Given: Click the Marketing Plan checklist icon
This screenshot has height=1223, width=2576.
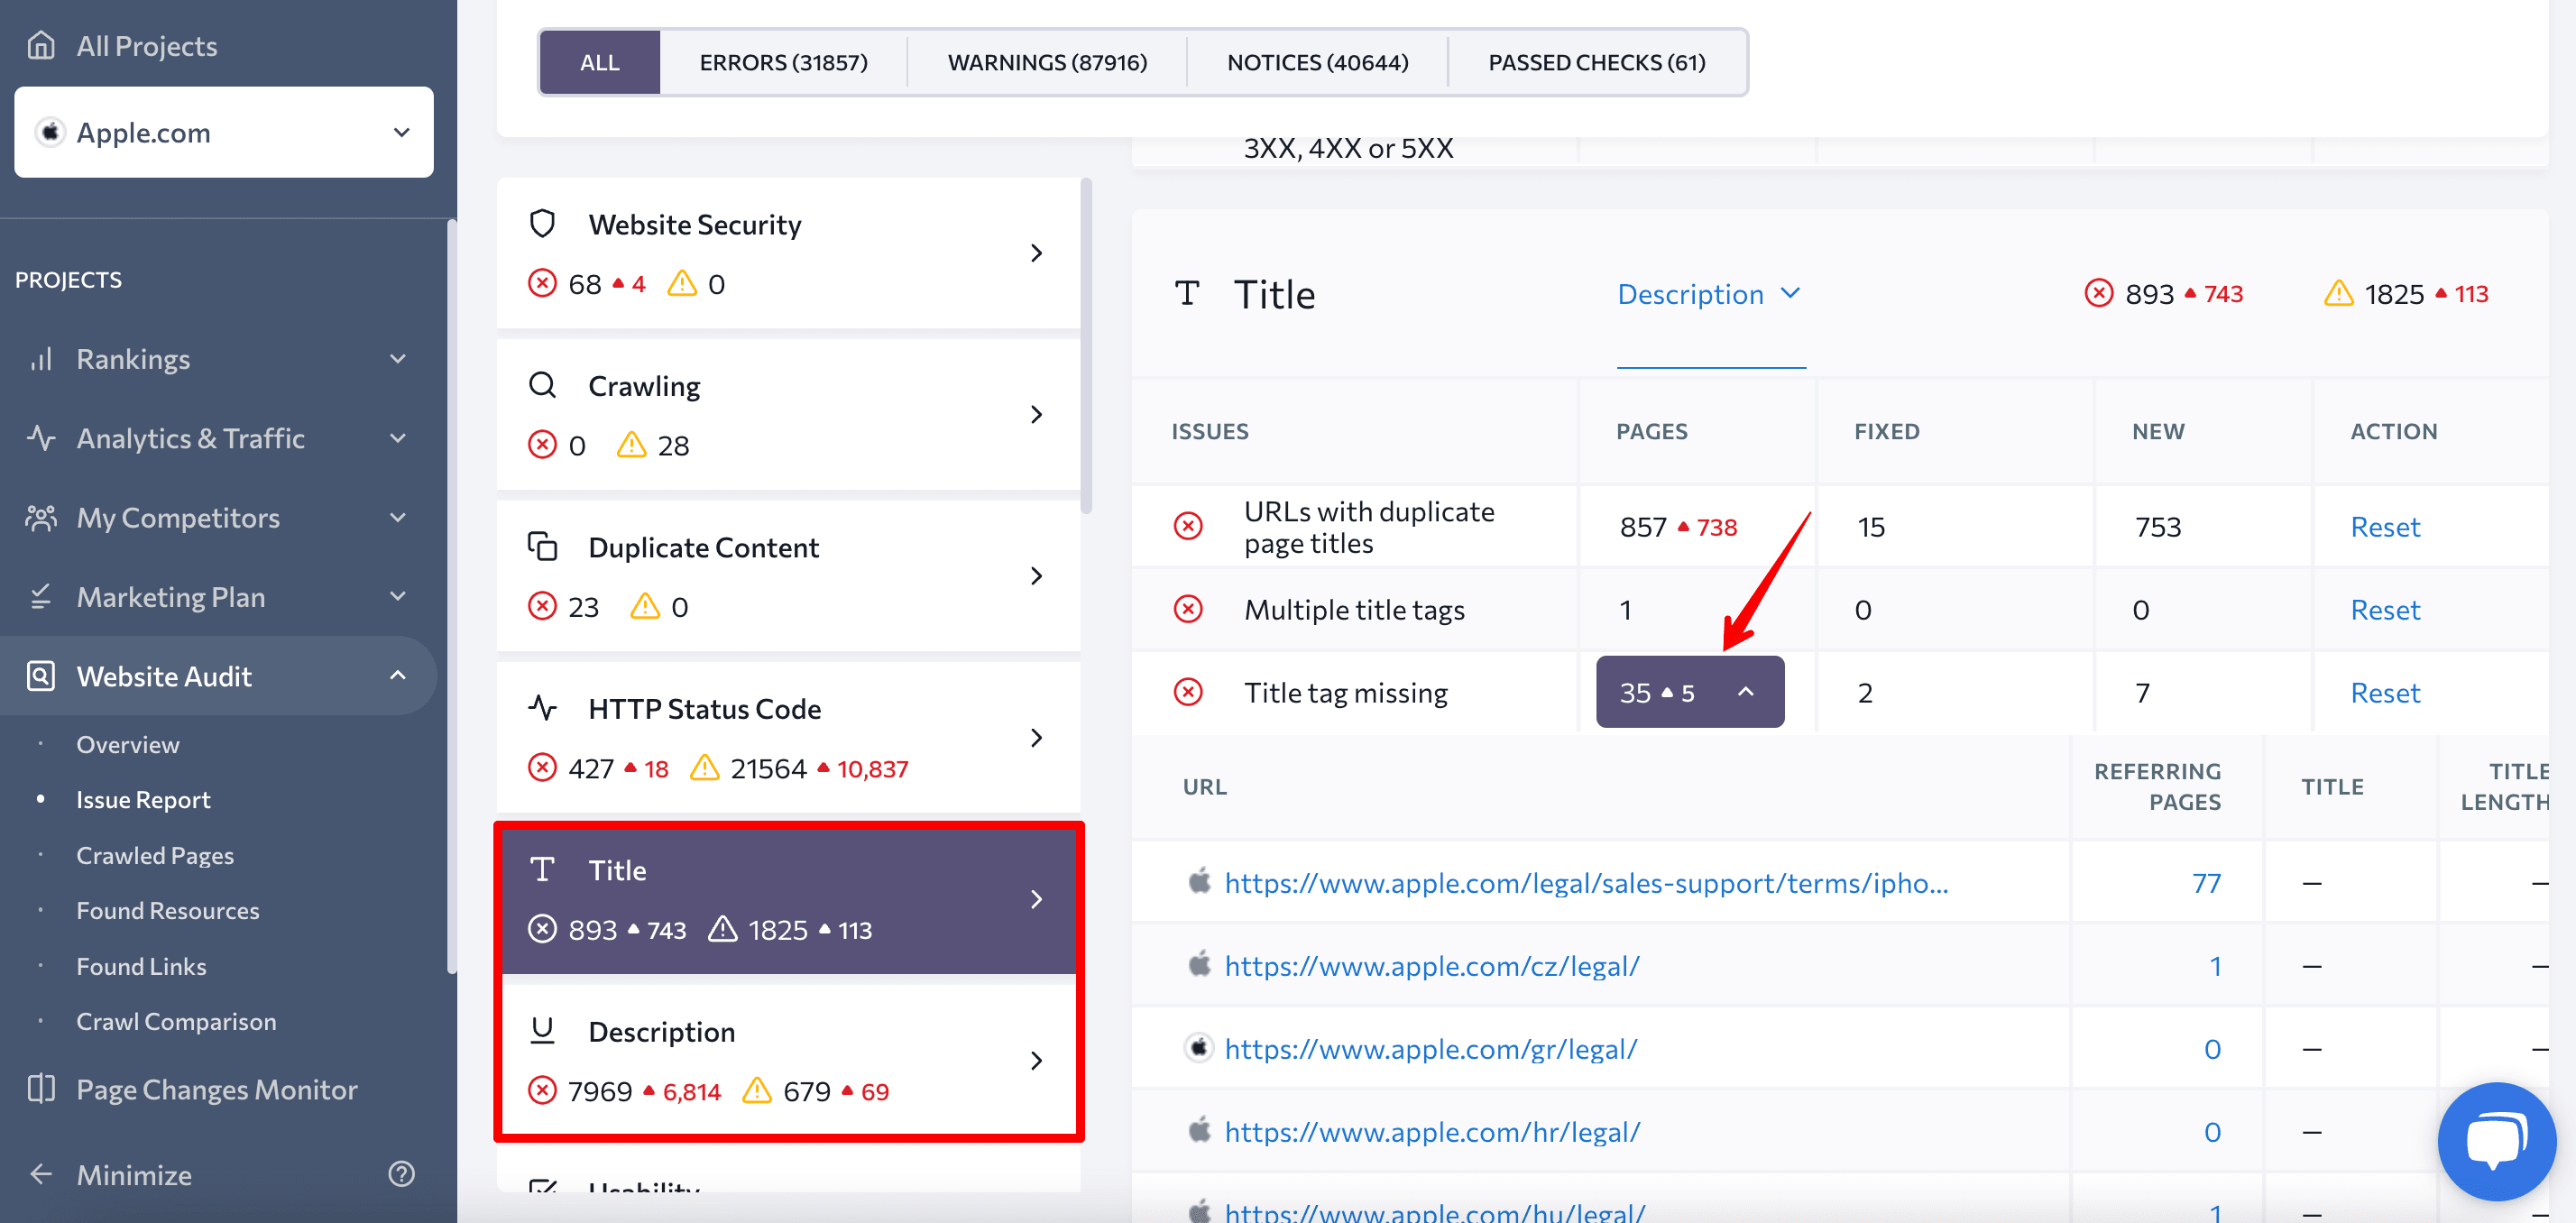Looking at the screenshot, I should pos(41,597).
